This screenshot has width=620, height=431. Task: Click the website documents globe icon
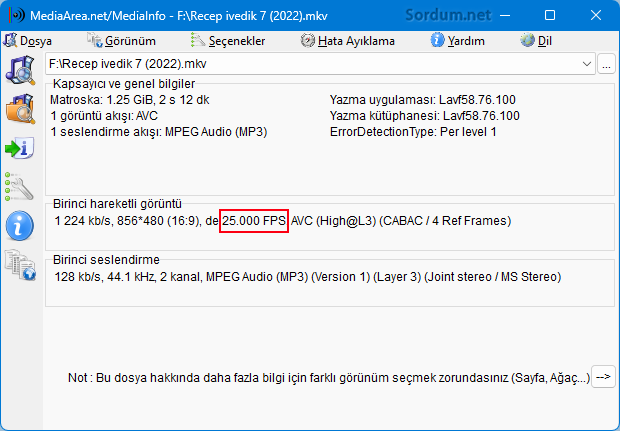point(20,265)
